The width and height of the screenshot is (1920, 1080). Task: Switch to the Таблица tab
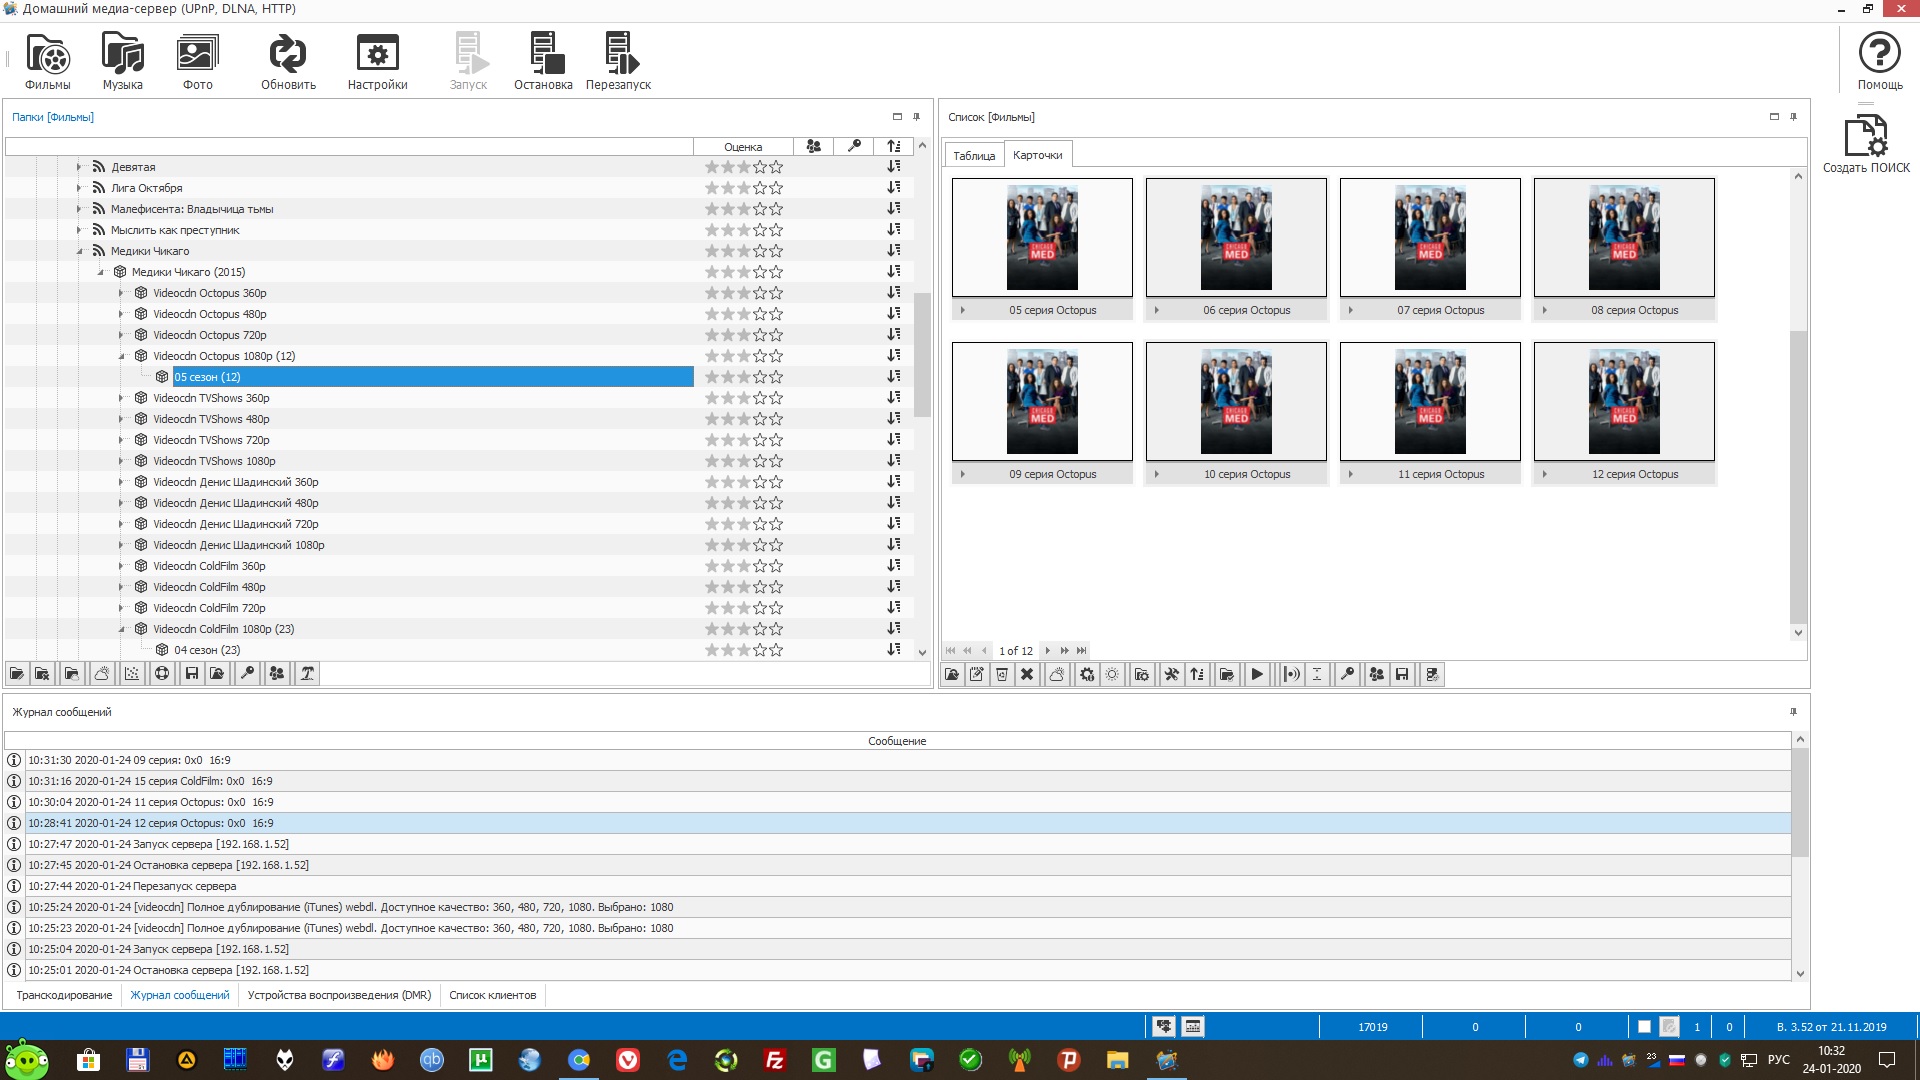pyautogui.click(x=973, y=156)
